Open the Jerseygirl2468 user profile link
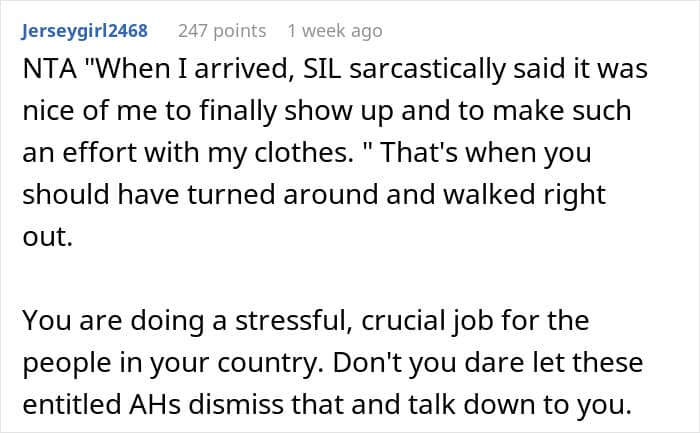Image resolution: width=700 pixels, height=433 pixels. tap(84, 31)
